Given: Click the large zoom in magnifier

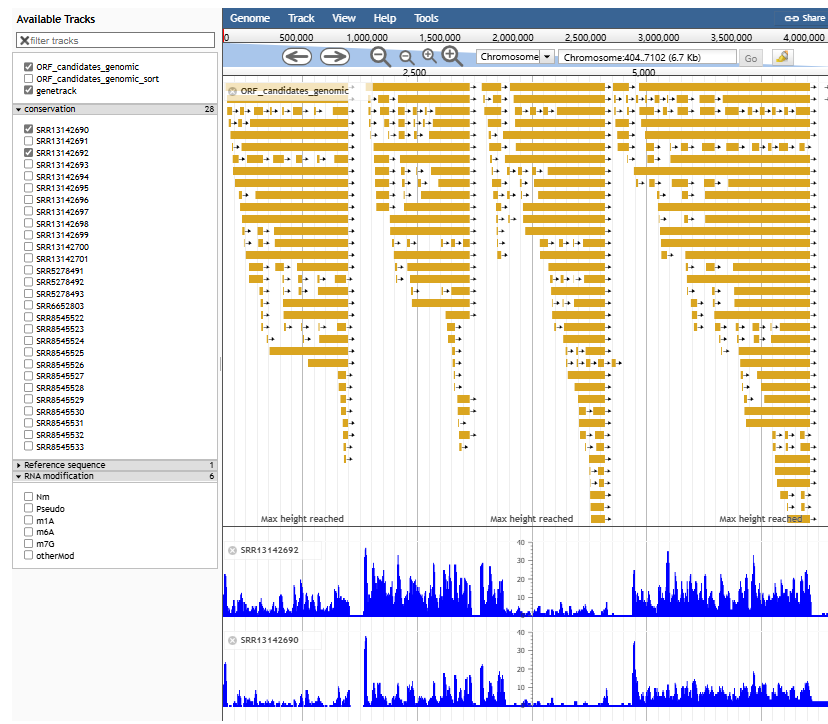Looking at the screenshot, I should [x=451, y=56].
